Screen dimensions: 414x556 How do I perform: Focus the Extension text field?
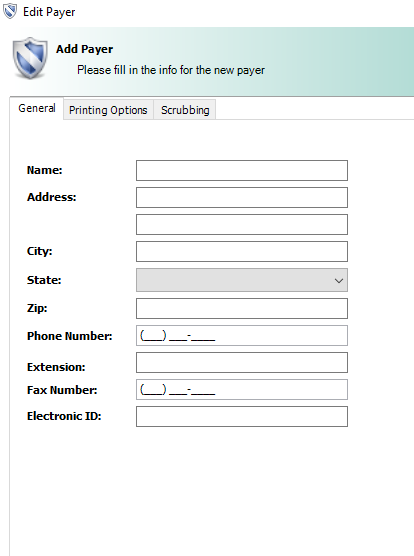pos(242,362)
